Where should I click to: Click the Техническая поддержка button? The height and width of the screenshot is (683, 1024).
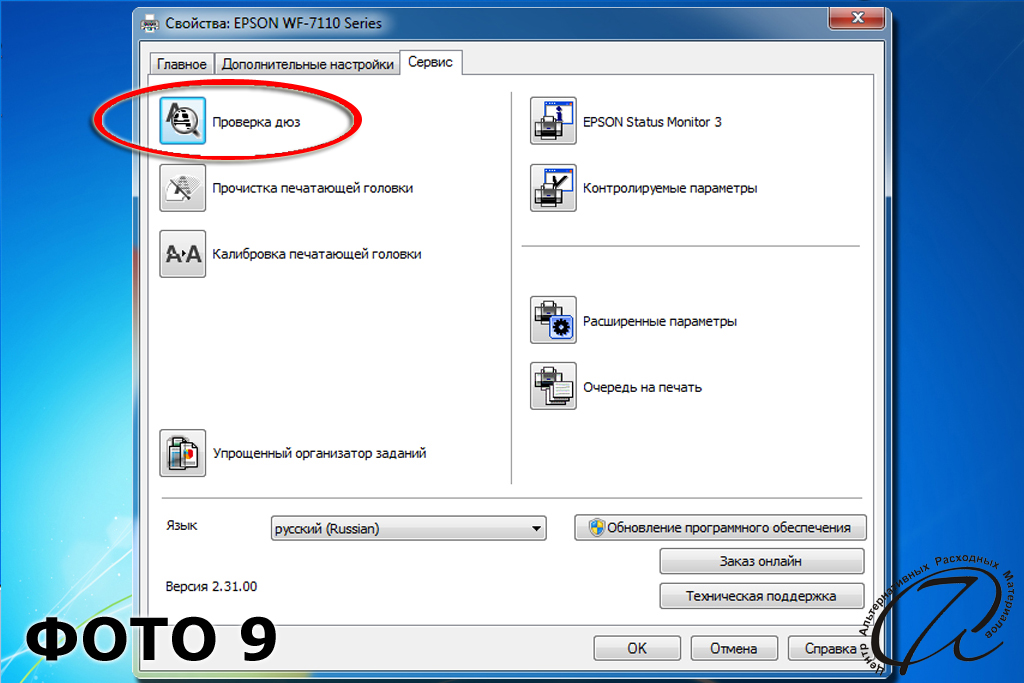761,596
